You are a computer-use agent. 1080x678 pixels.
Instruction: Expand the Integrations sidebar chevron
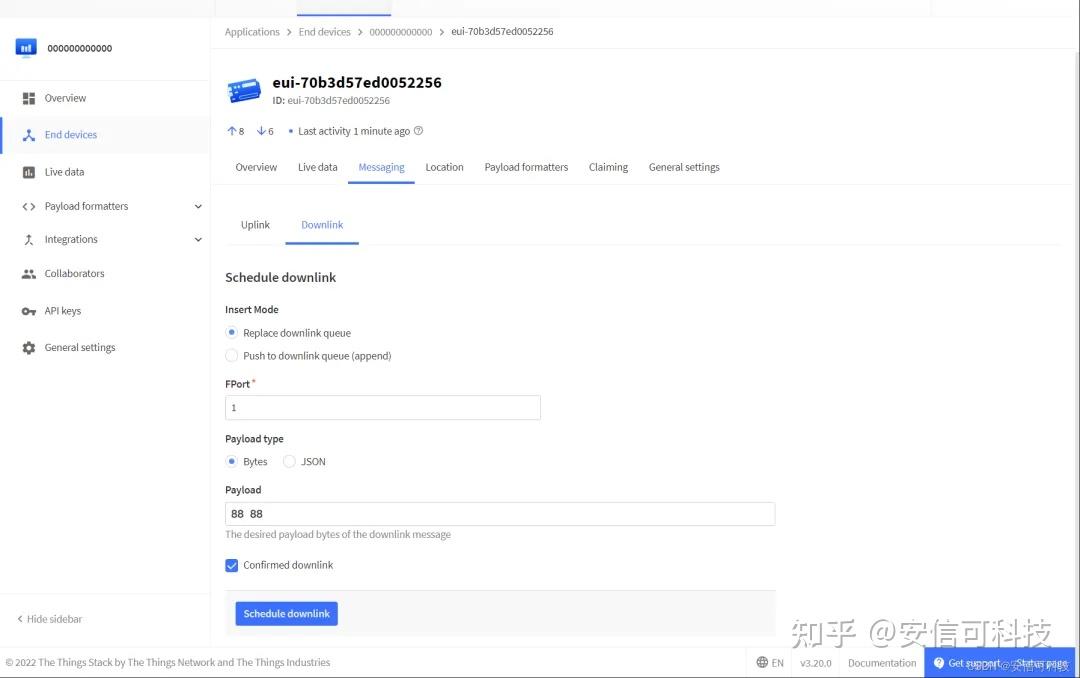198,240
